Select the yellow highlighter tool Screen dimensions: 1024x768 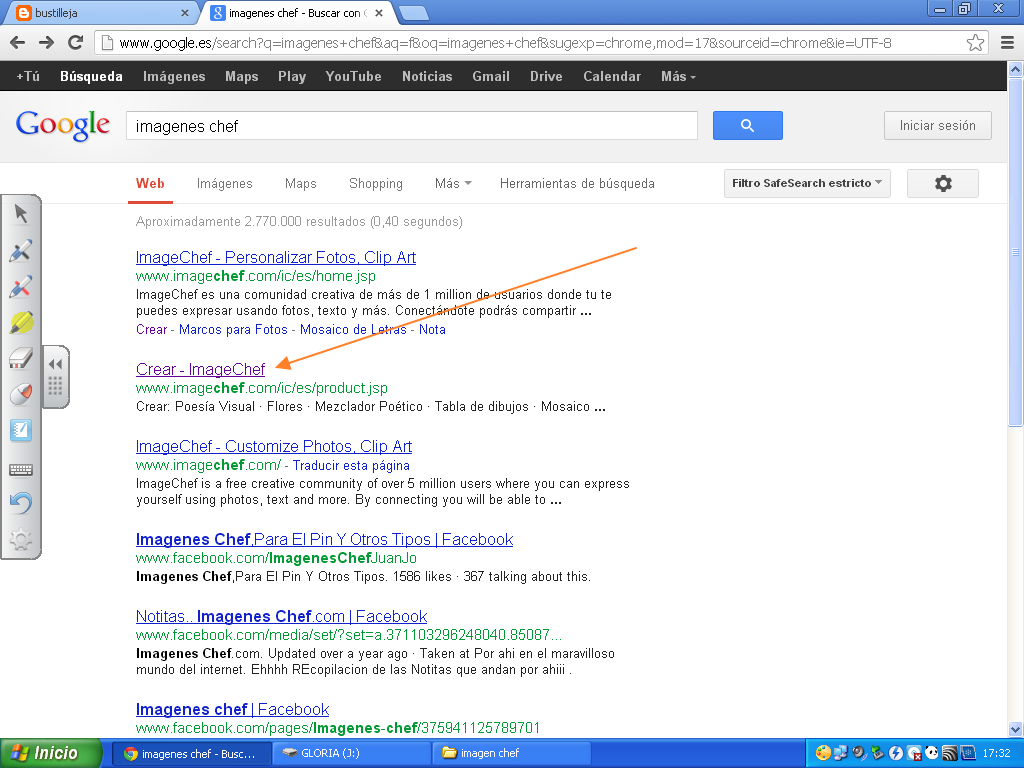[21, 323]
